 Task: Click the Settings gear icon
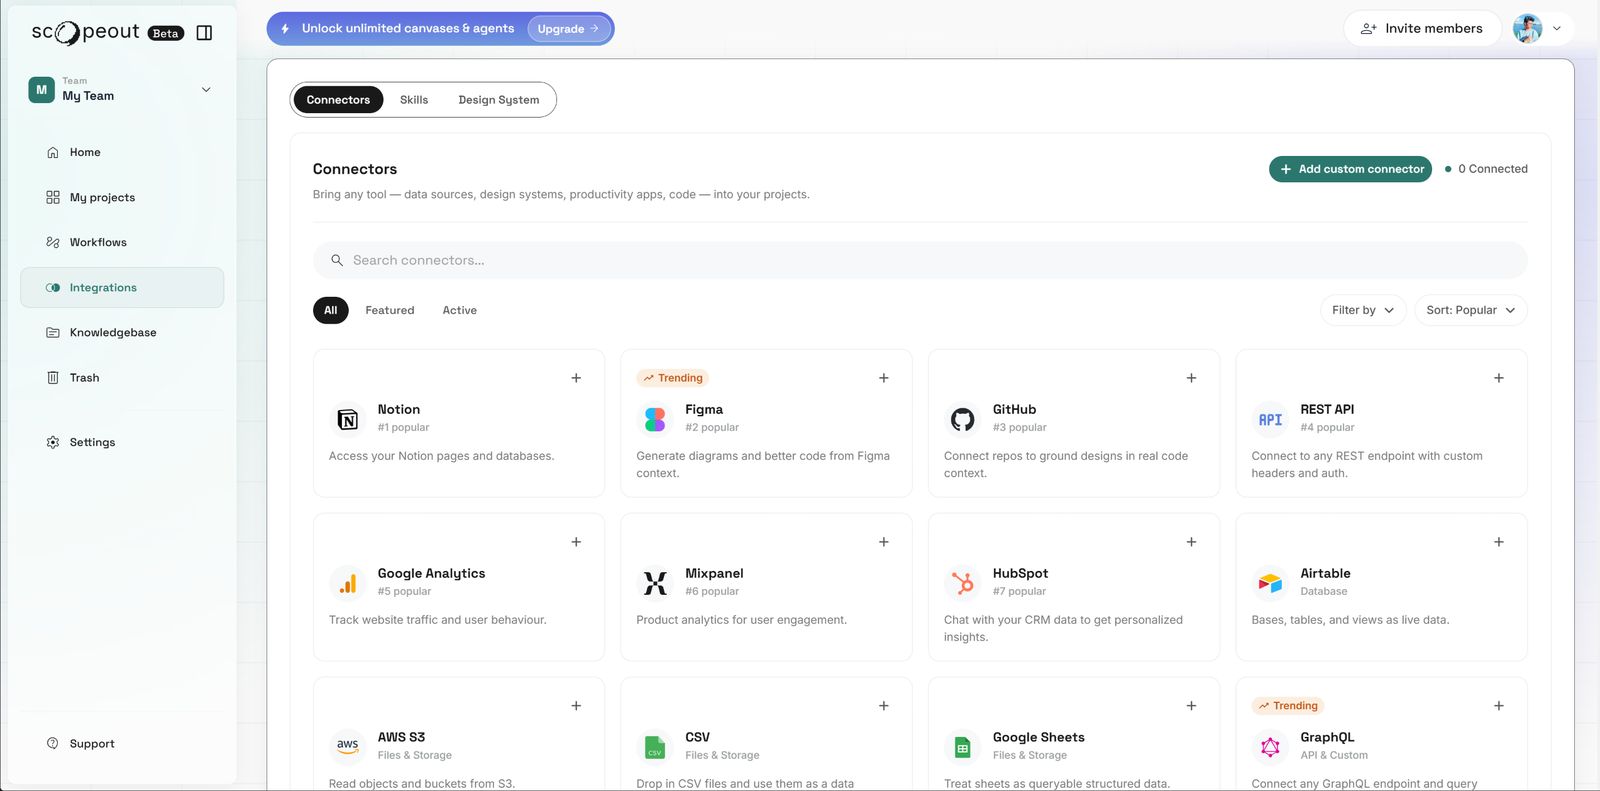53,442
